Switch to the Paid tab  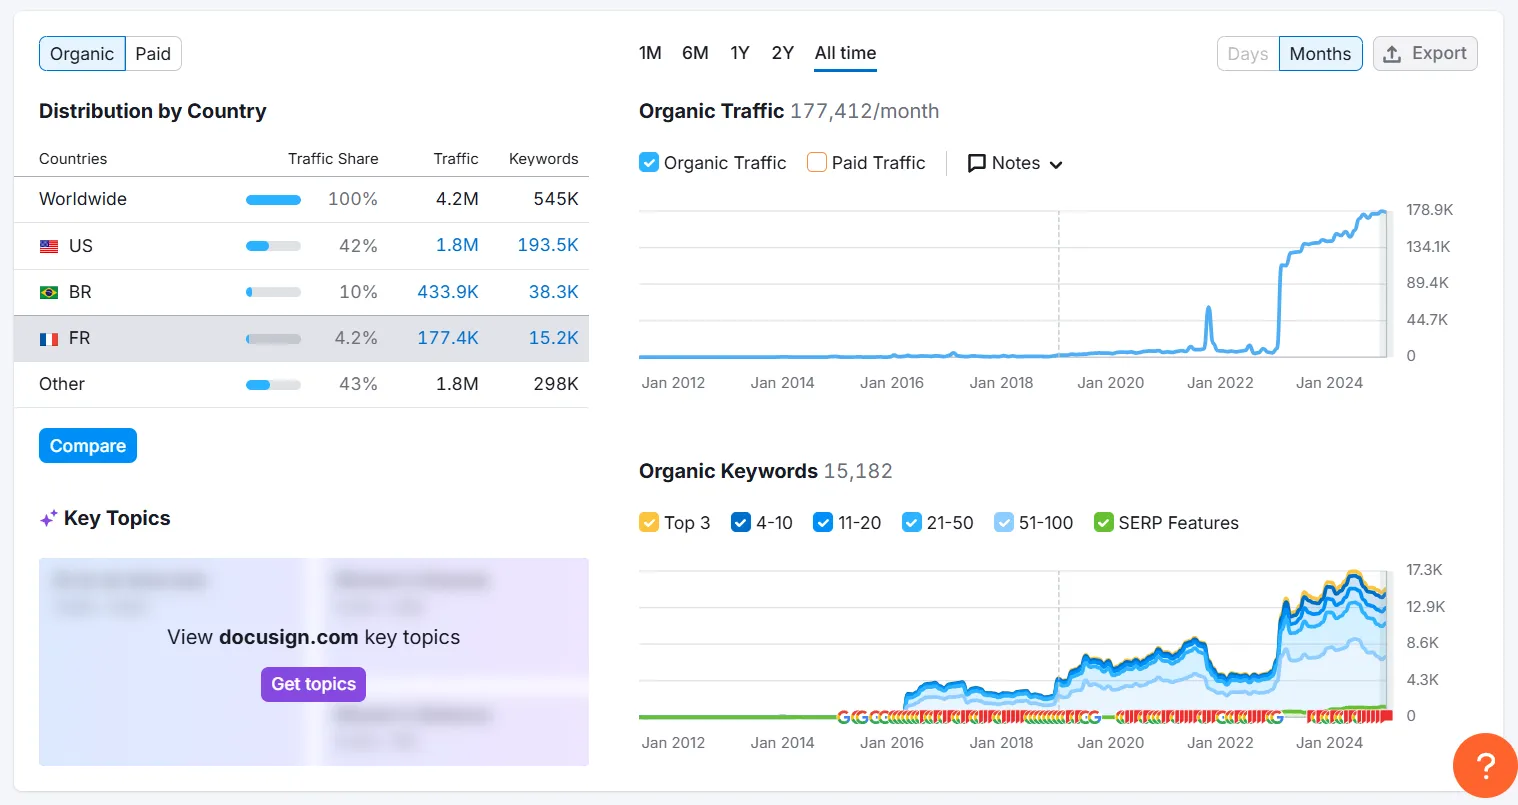(x=153, y=54)
